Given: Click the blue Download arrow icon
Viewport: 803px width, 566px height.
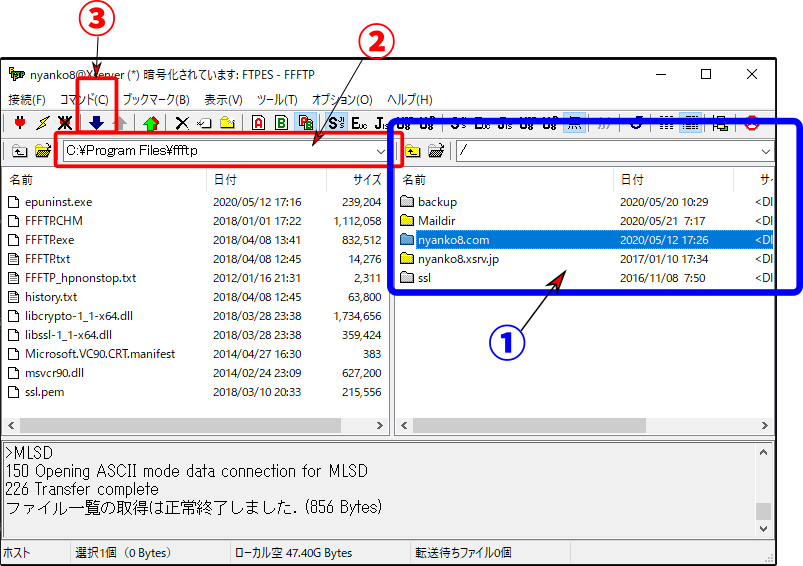Looking at the screenshot, I should click(x=96, y=123).
